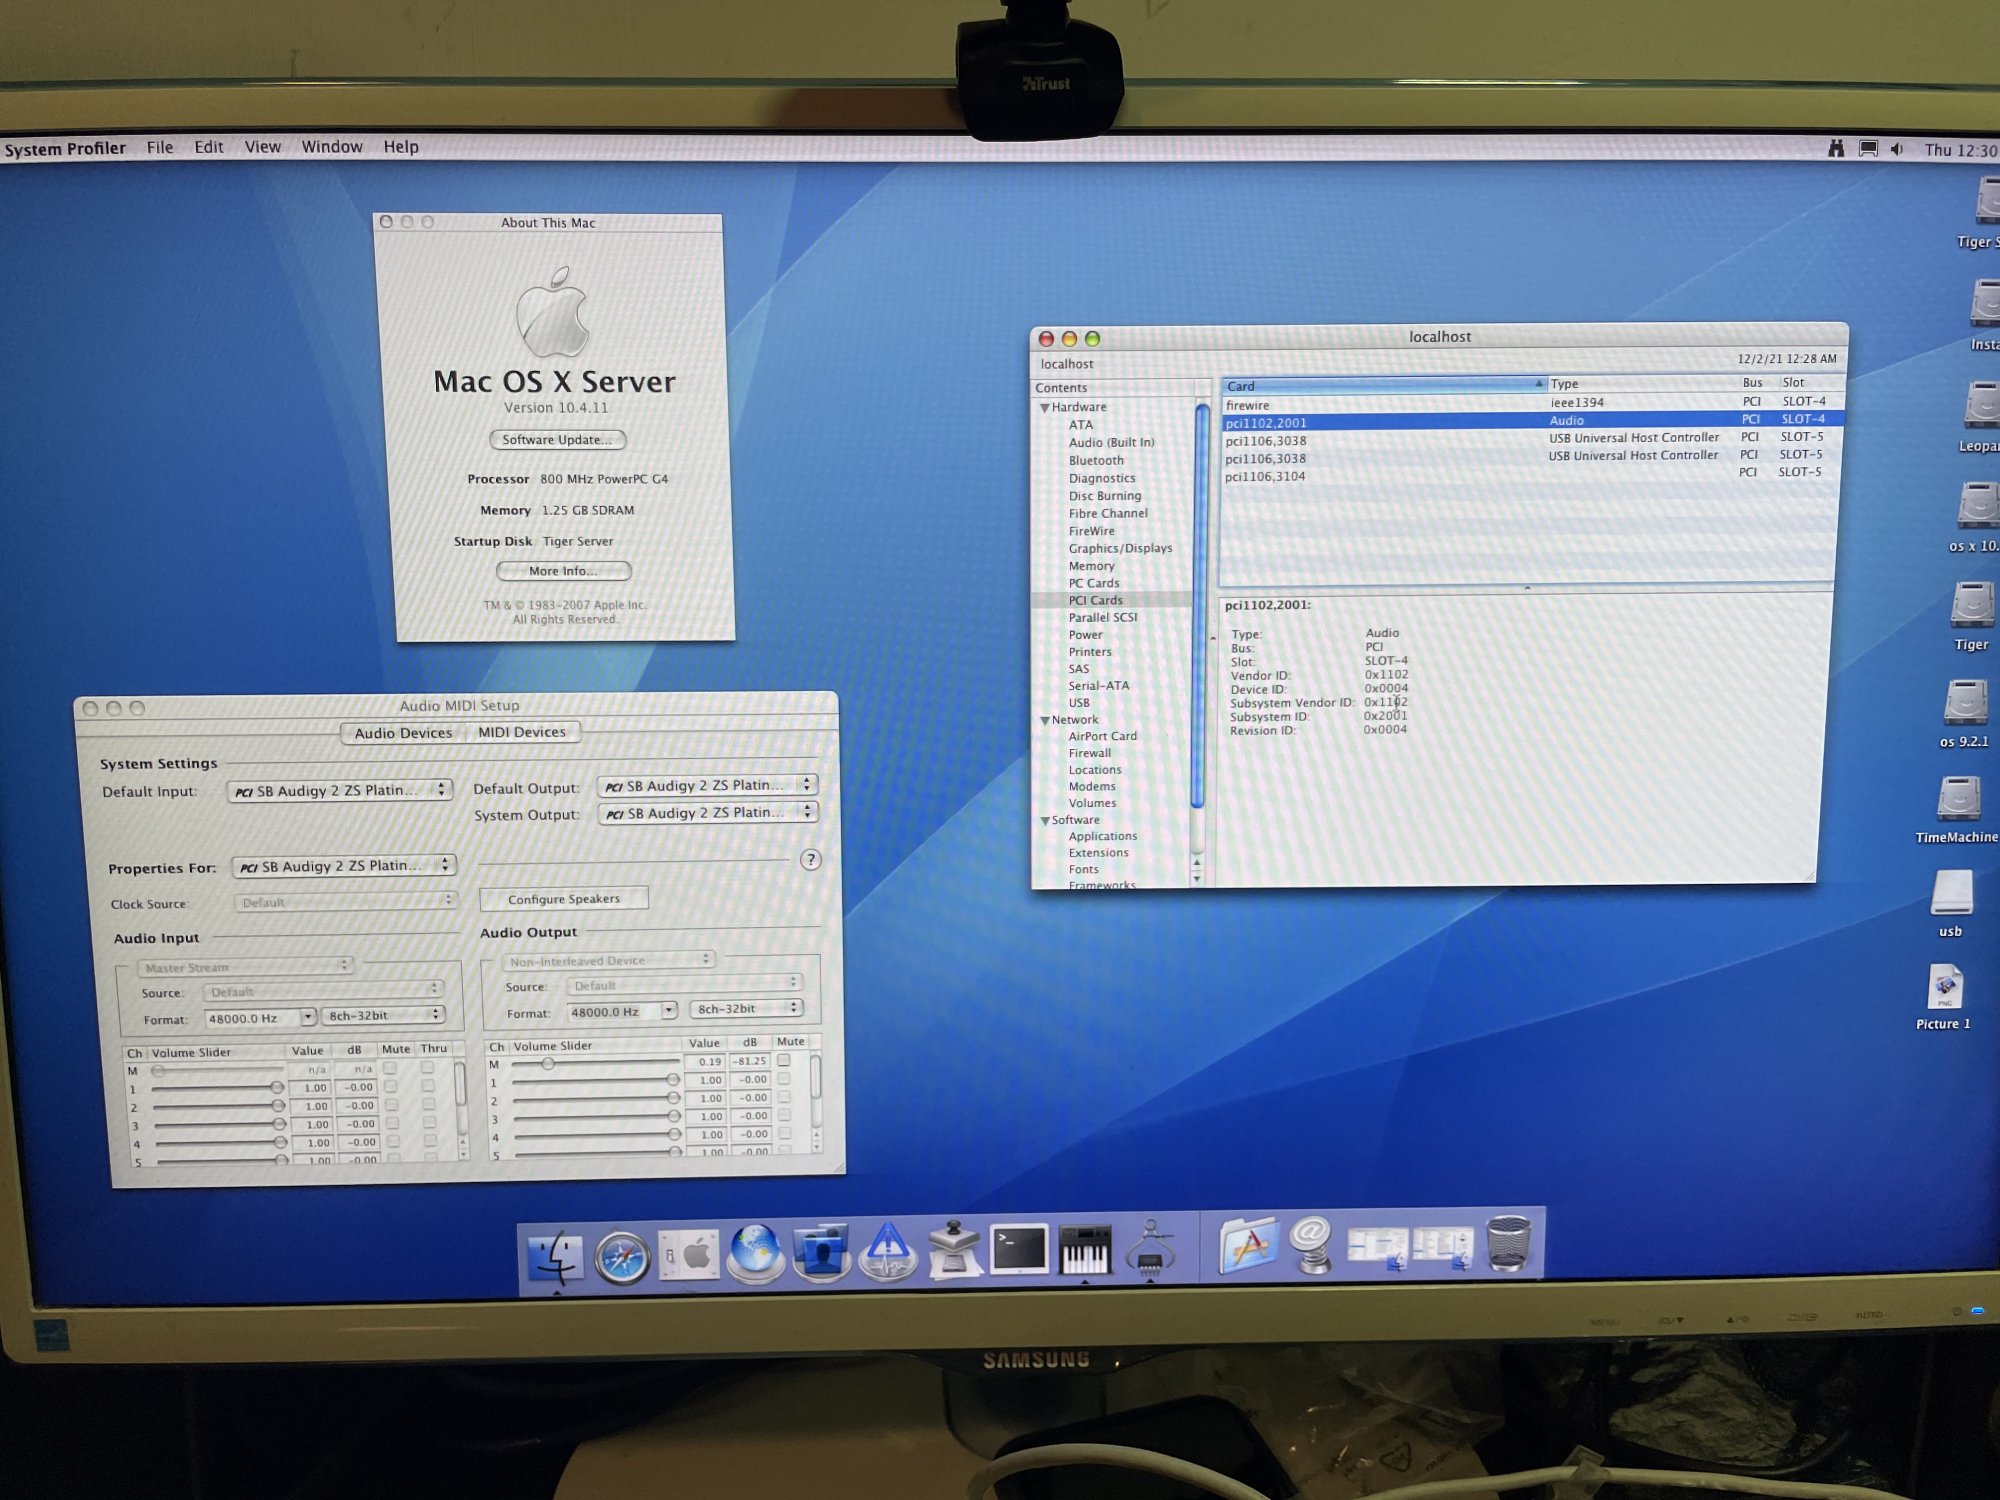Open the Default Input device dropdown
2000x1500 pixels.
pos(340,790)
